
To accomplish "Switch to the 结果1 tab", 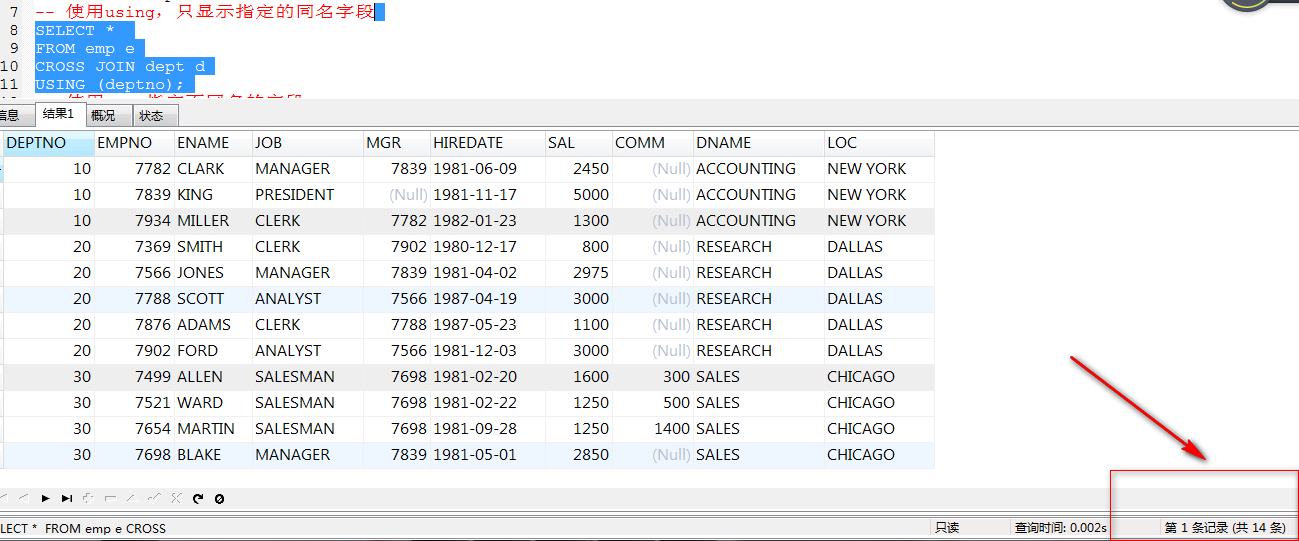I will click(58, 115).
